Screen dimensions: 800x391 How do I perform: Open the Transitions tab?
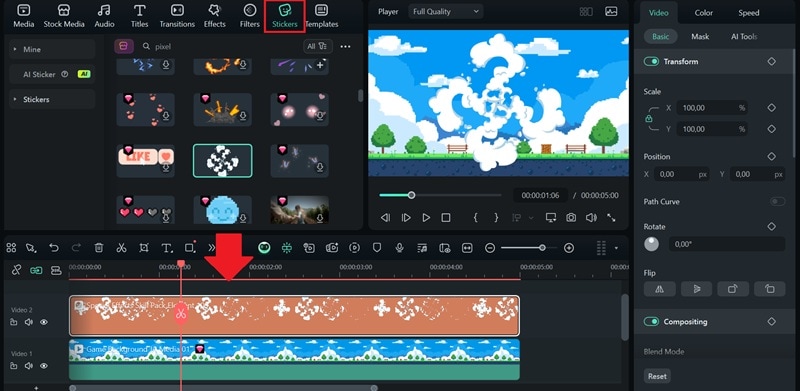coord(177,16)
